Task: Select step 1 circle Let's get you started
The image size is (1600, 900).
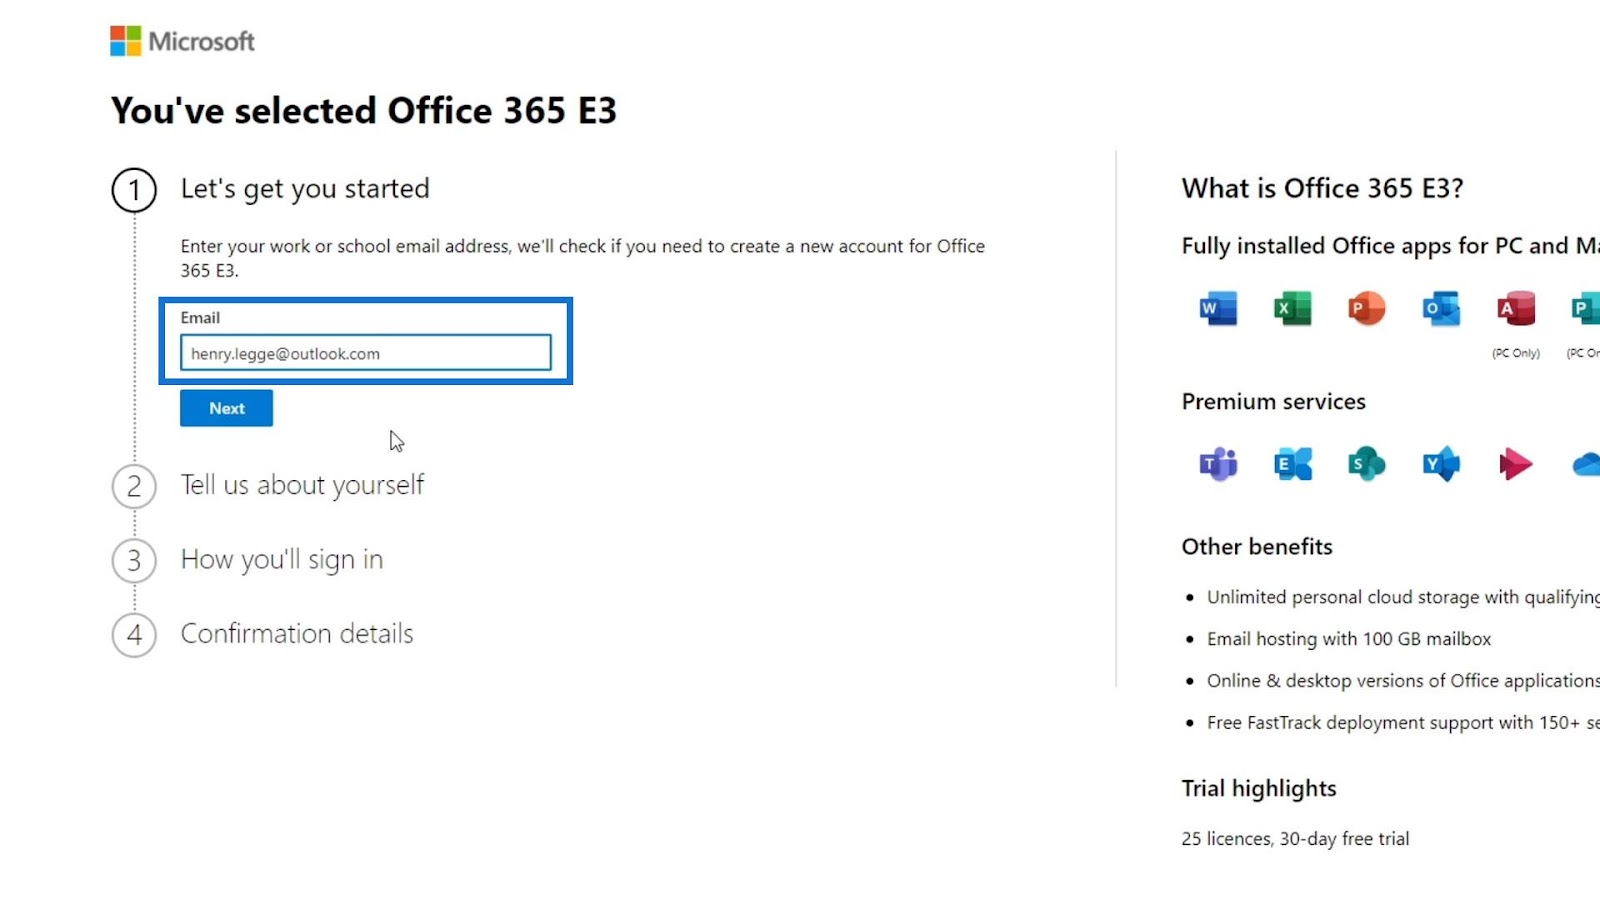Action: [x=134, y=190]
